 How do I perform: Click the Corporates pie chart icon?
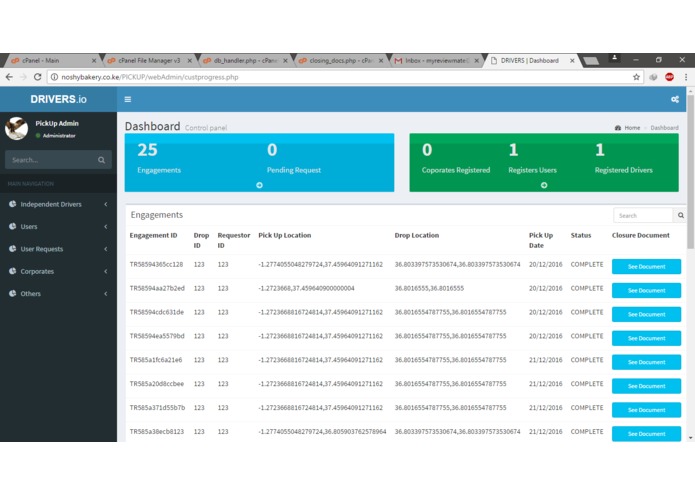click(x=12, y=271)
